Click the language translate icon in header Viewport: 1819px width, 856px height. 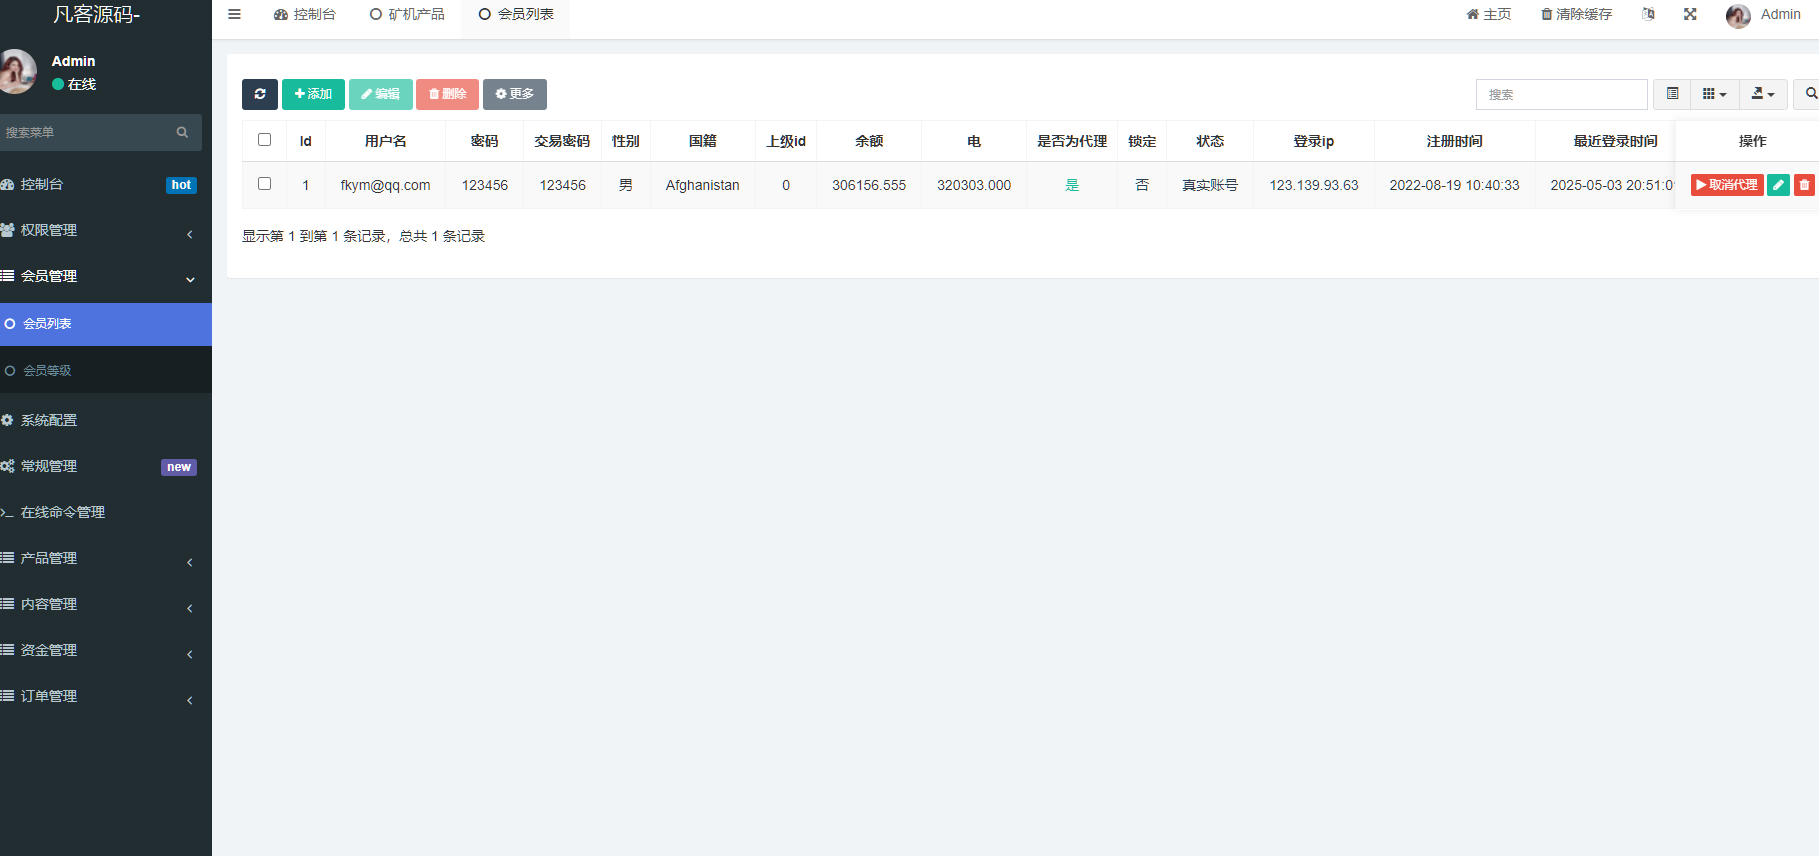(1648, 14)
